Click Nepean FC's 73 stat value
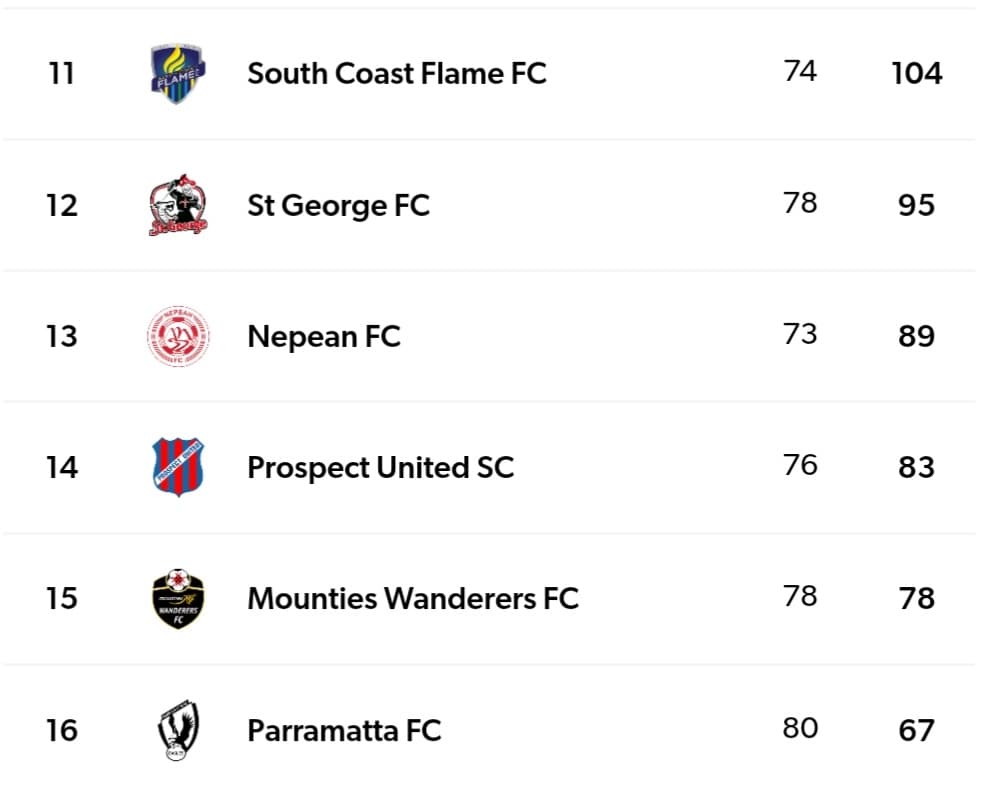 [x=800, y=334]
